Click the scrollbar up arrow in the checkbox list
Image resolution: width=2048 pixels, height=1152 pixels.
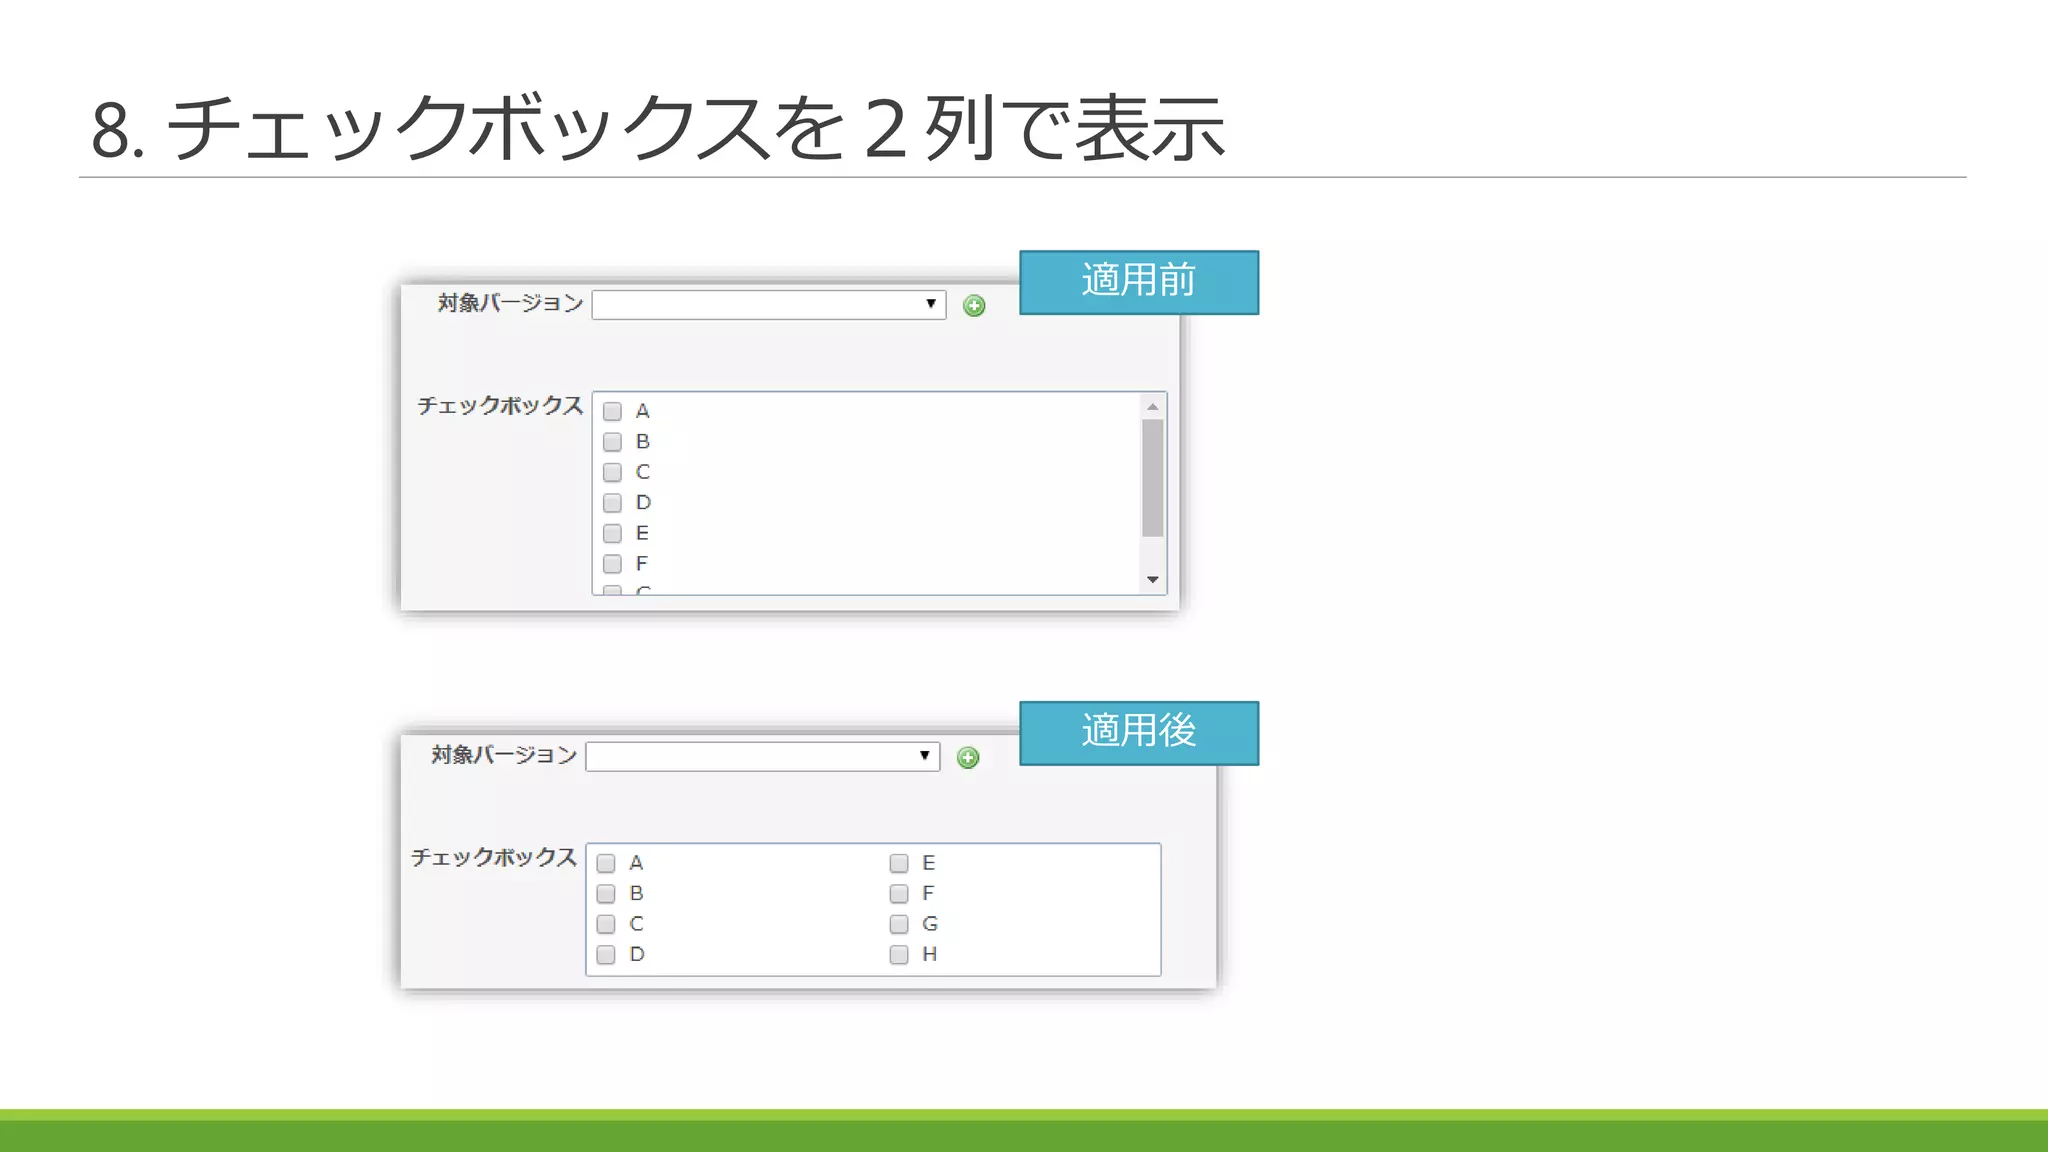pyautogui.click(x=1153, y=407)
